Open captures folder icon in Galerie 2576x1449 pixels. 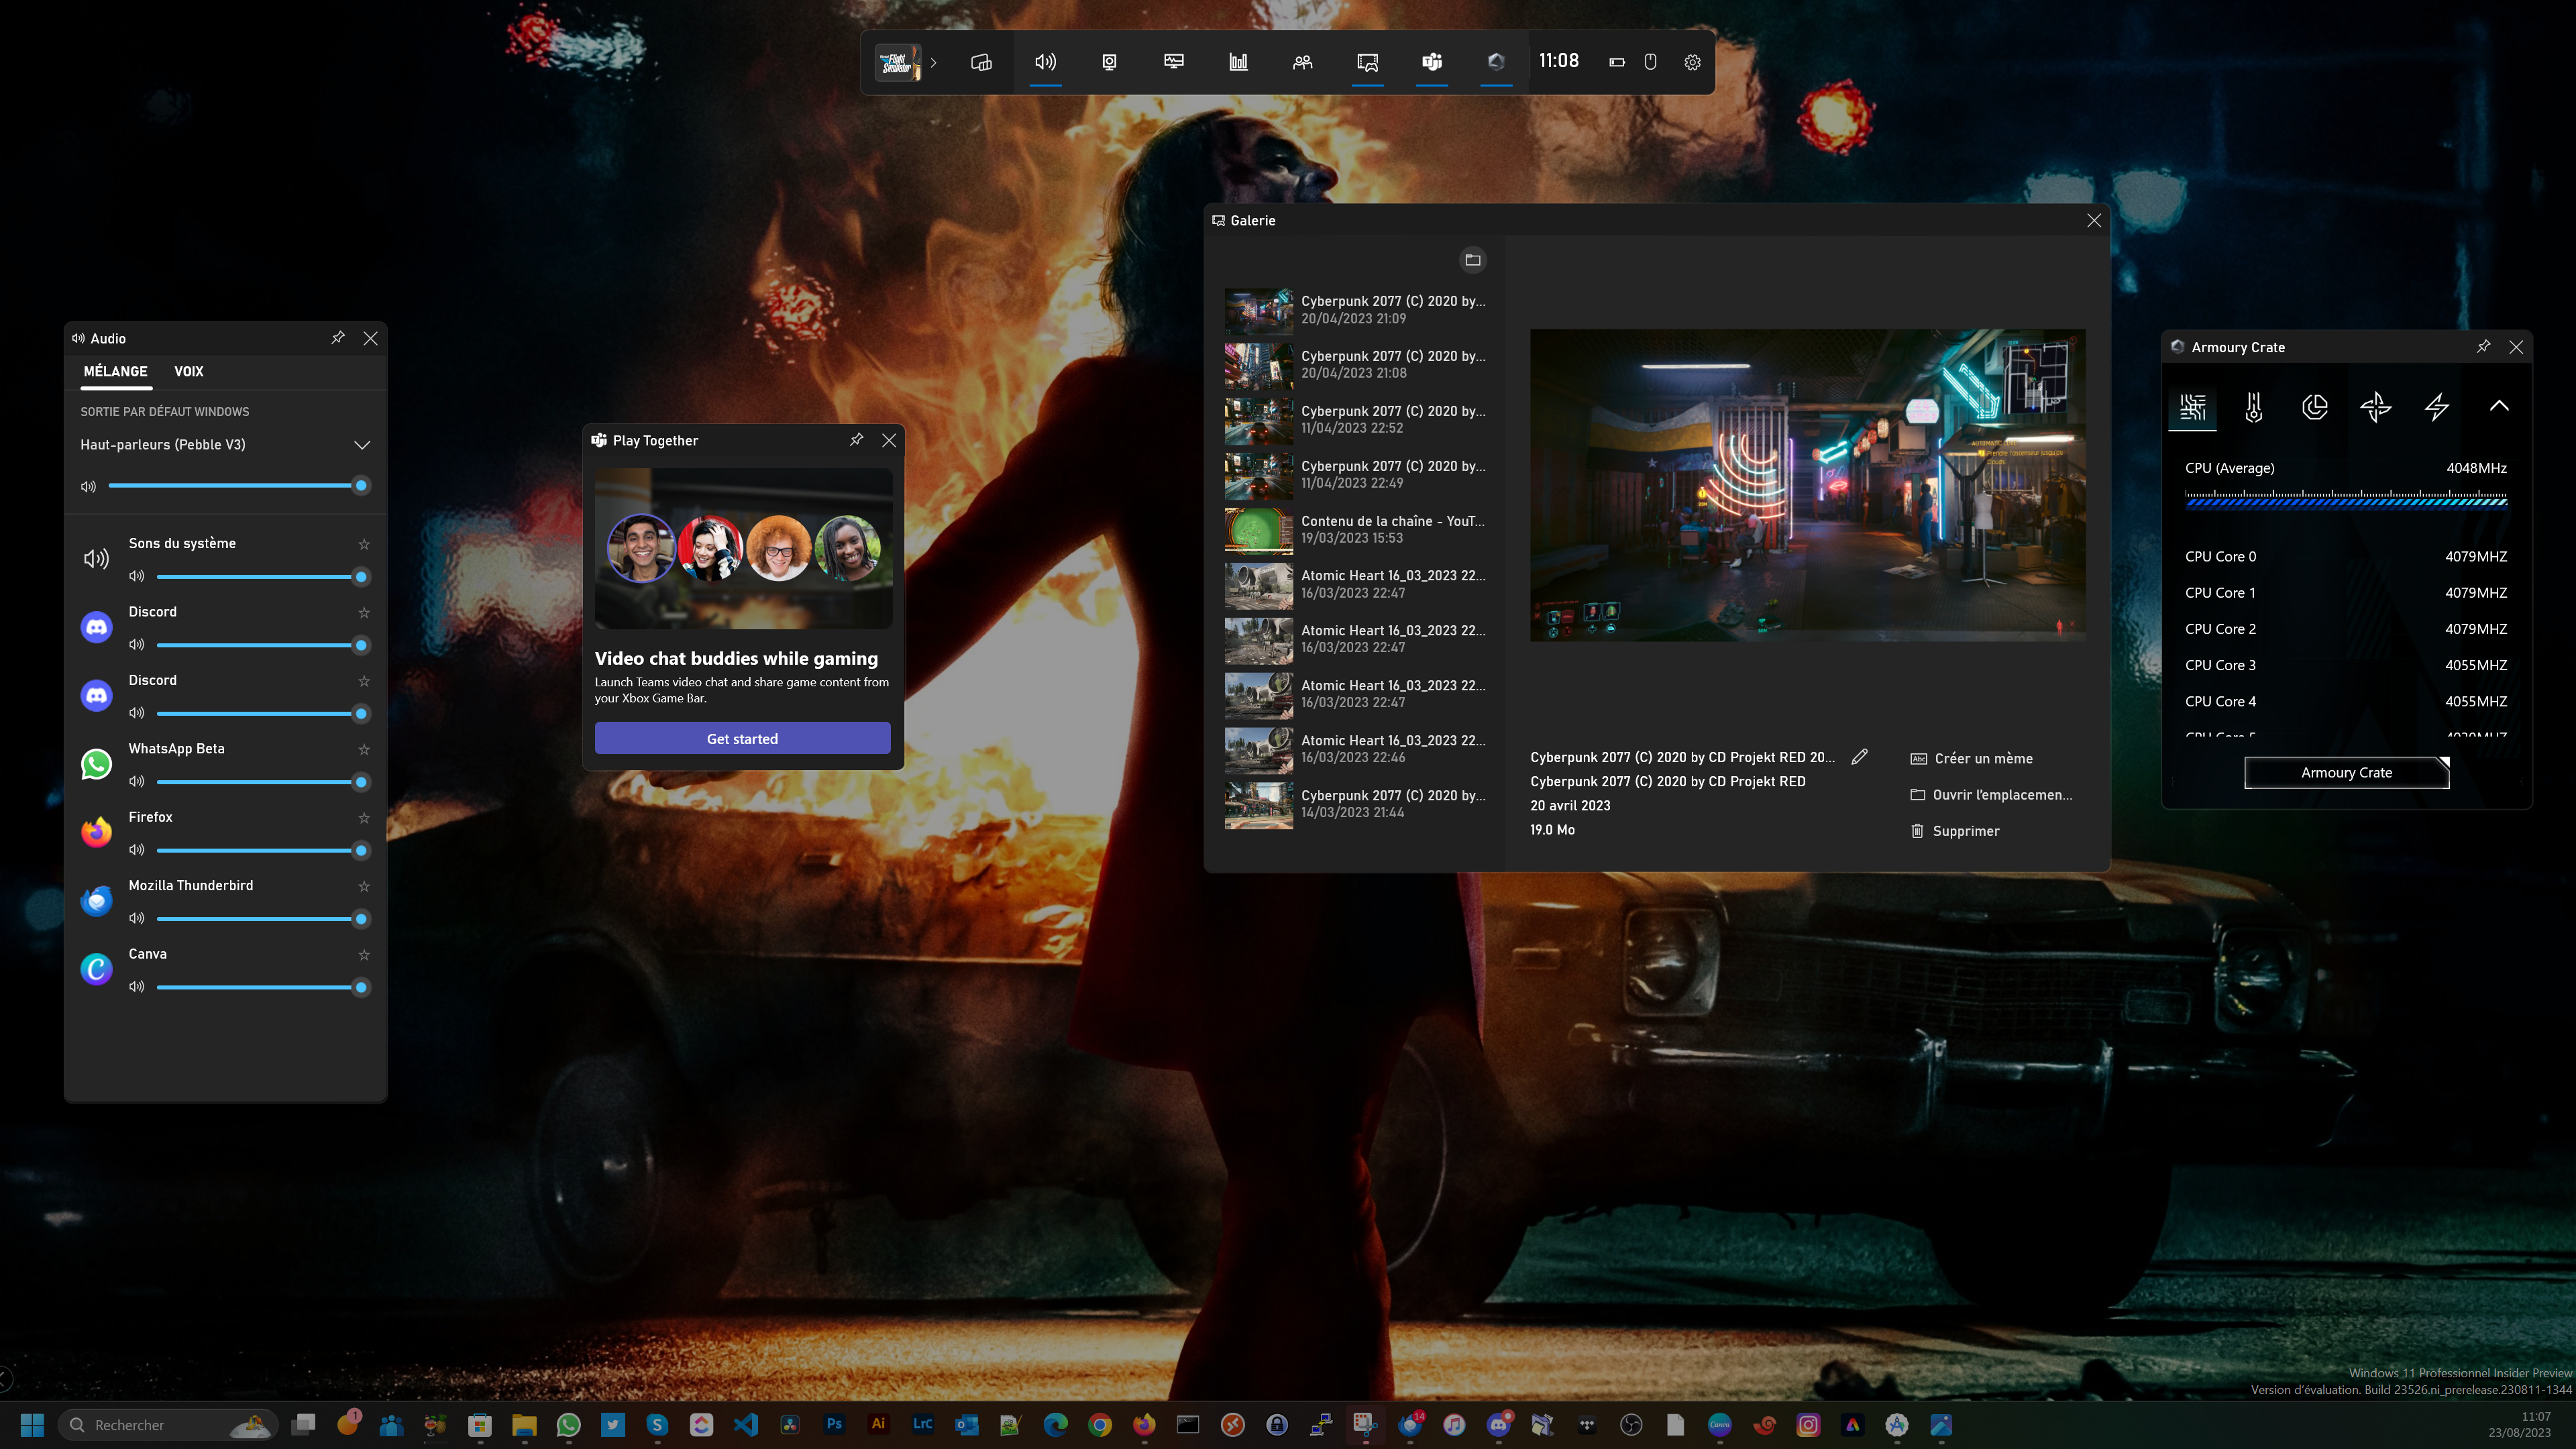tap(1472, 260)
